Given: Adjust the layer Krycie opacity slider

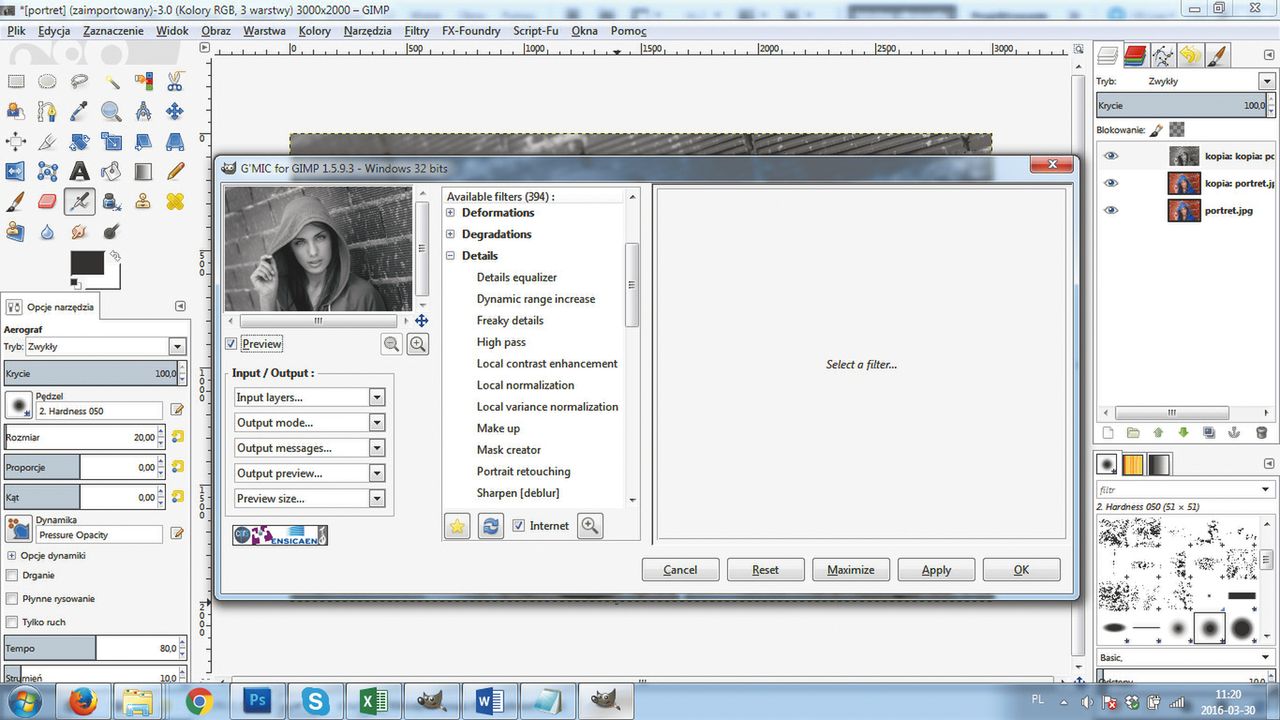Looking at the screenshot, I should (1184, 105).
